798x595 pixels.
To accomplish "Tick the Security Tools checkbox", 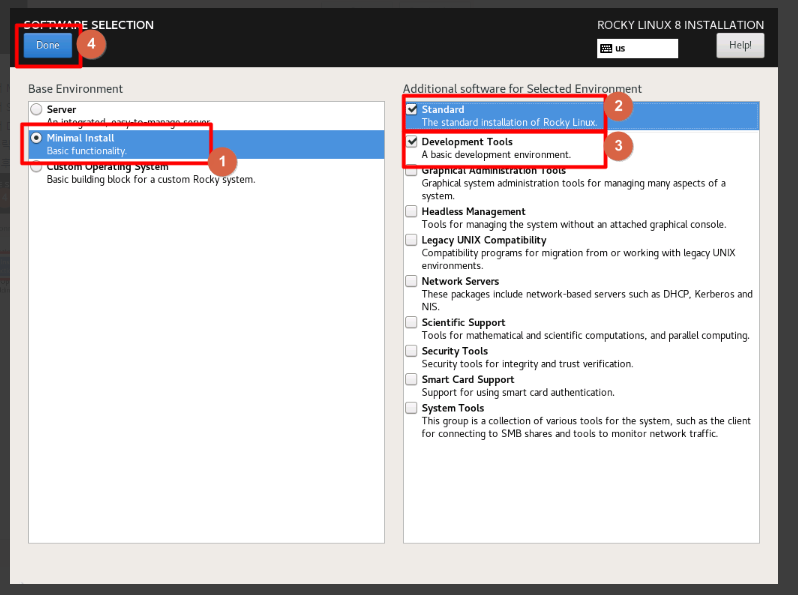I will tap(411, 351).
